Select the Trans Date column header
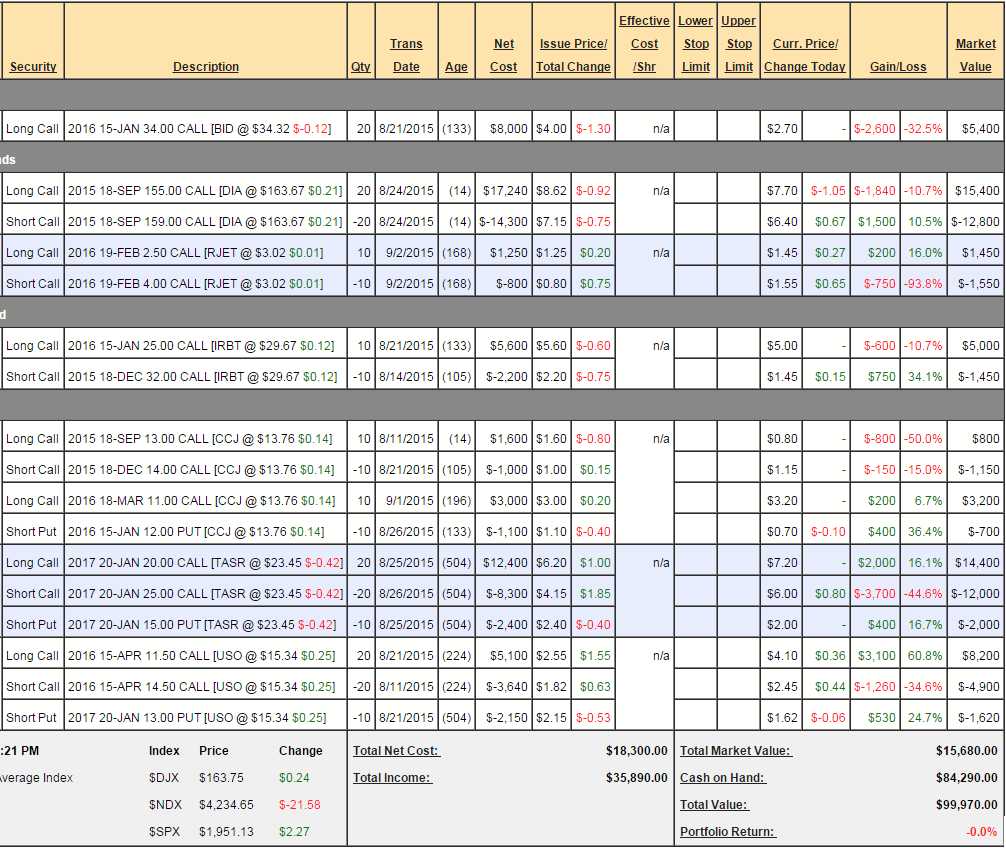This screenshot has width=1006, height=848. click(x=406, y=55)
